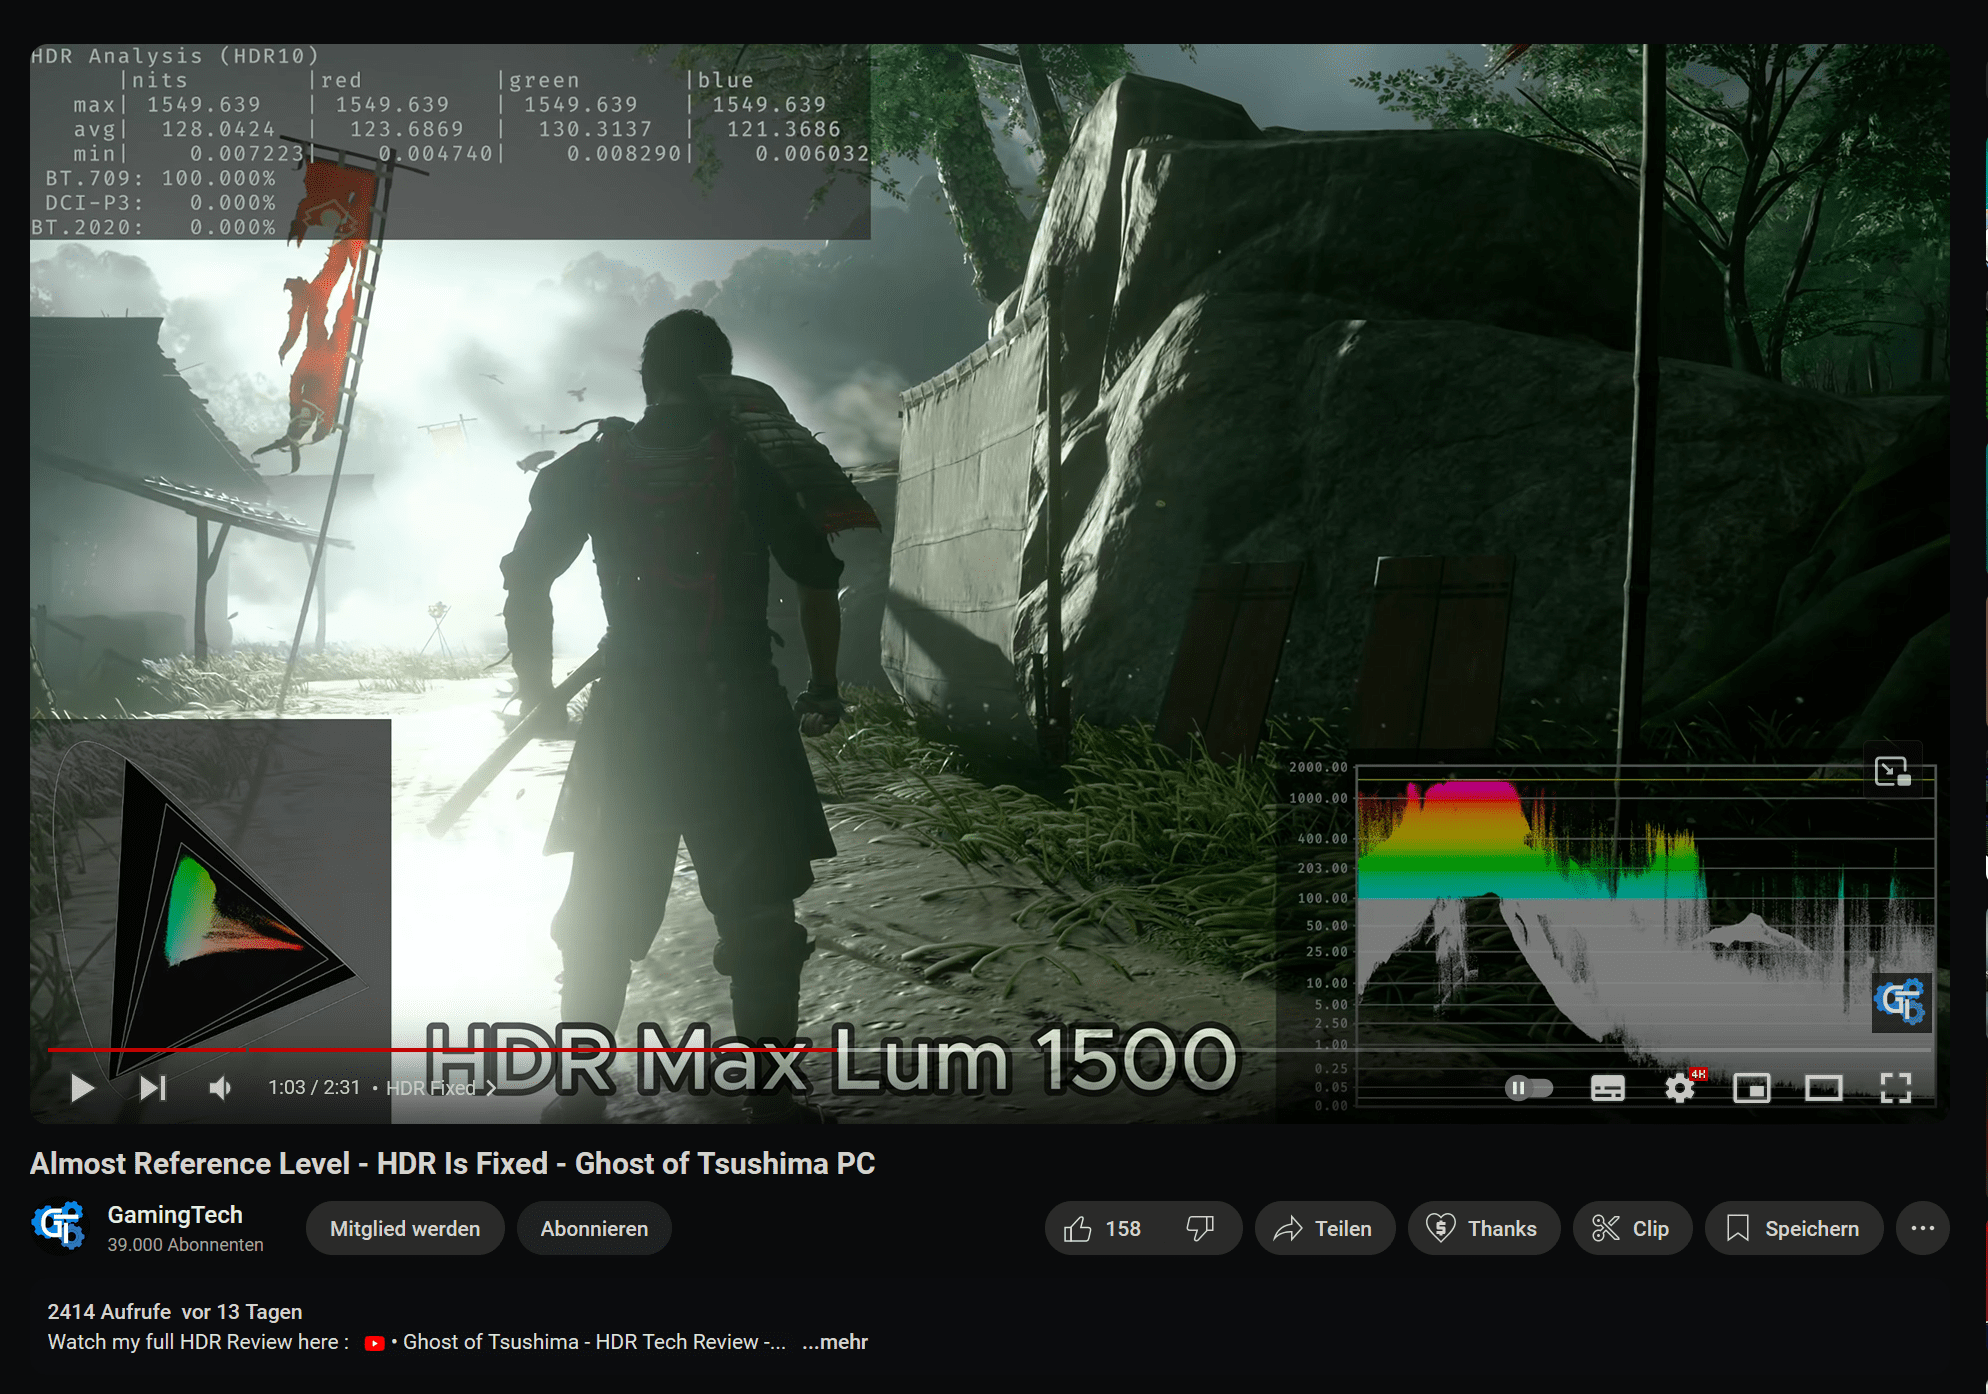1988x1394 pixels.
Task: Dislike the video with thumbs down
Action: (1200, 1228)
